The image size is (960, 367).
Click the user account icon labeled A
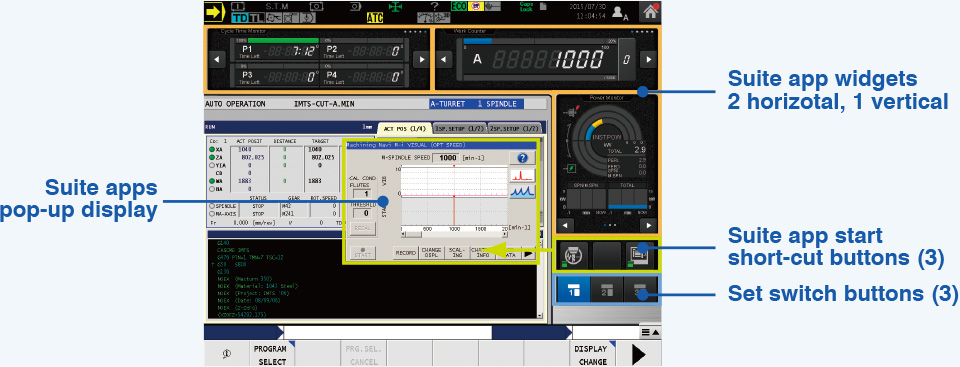[620, 12]
